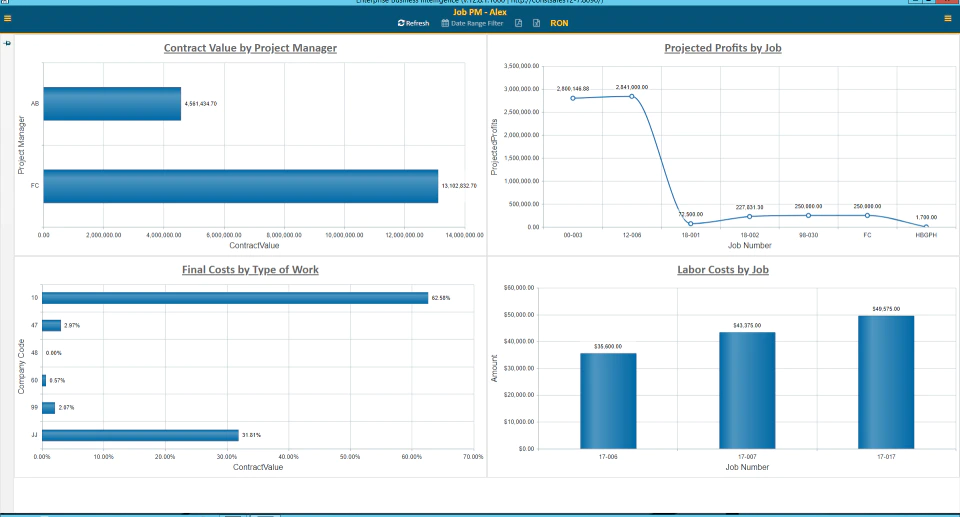The width and height of the screenshot is (960, 517).
Task: Open Projected Profits by Job title
Action: point(722,48)
